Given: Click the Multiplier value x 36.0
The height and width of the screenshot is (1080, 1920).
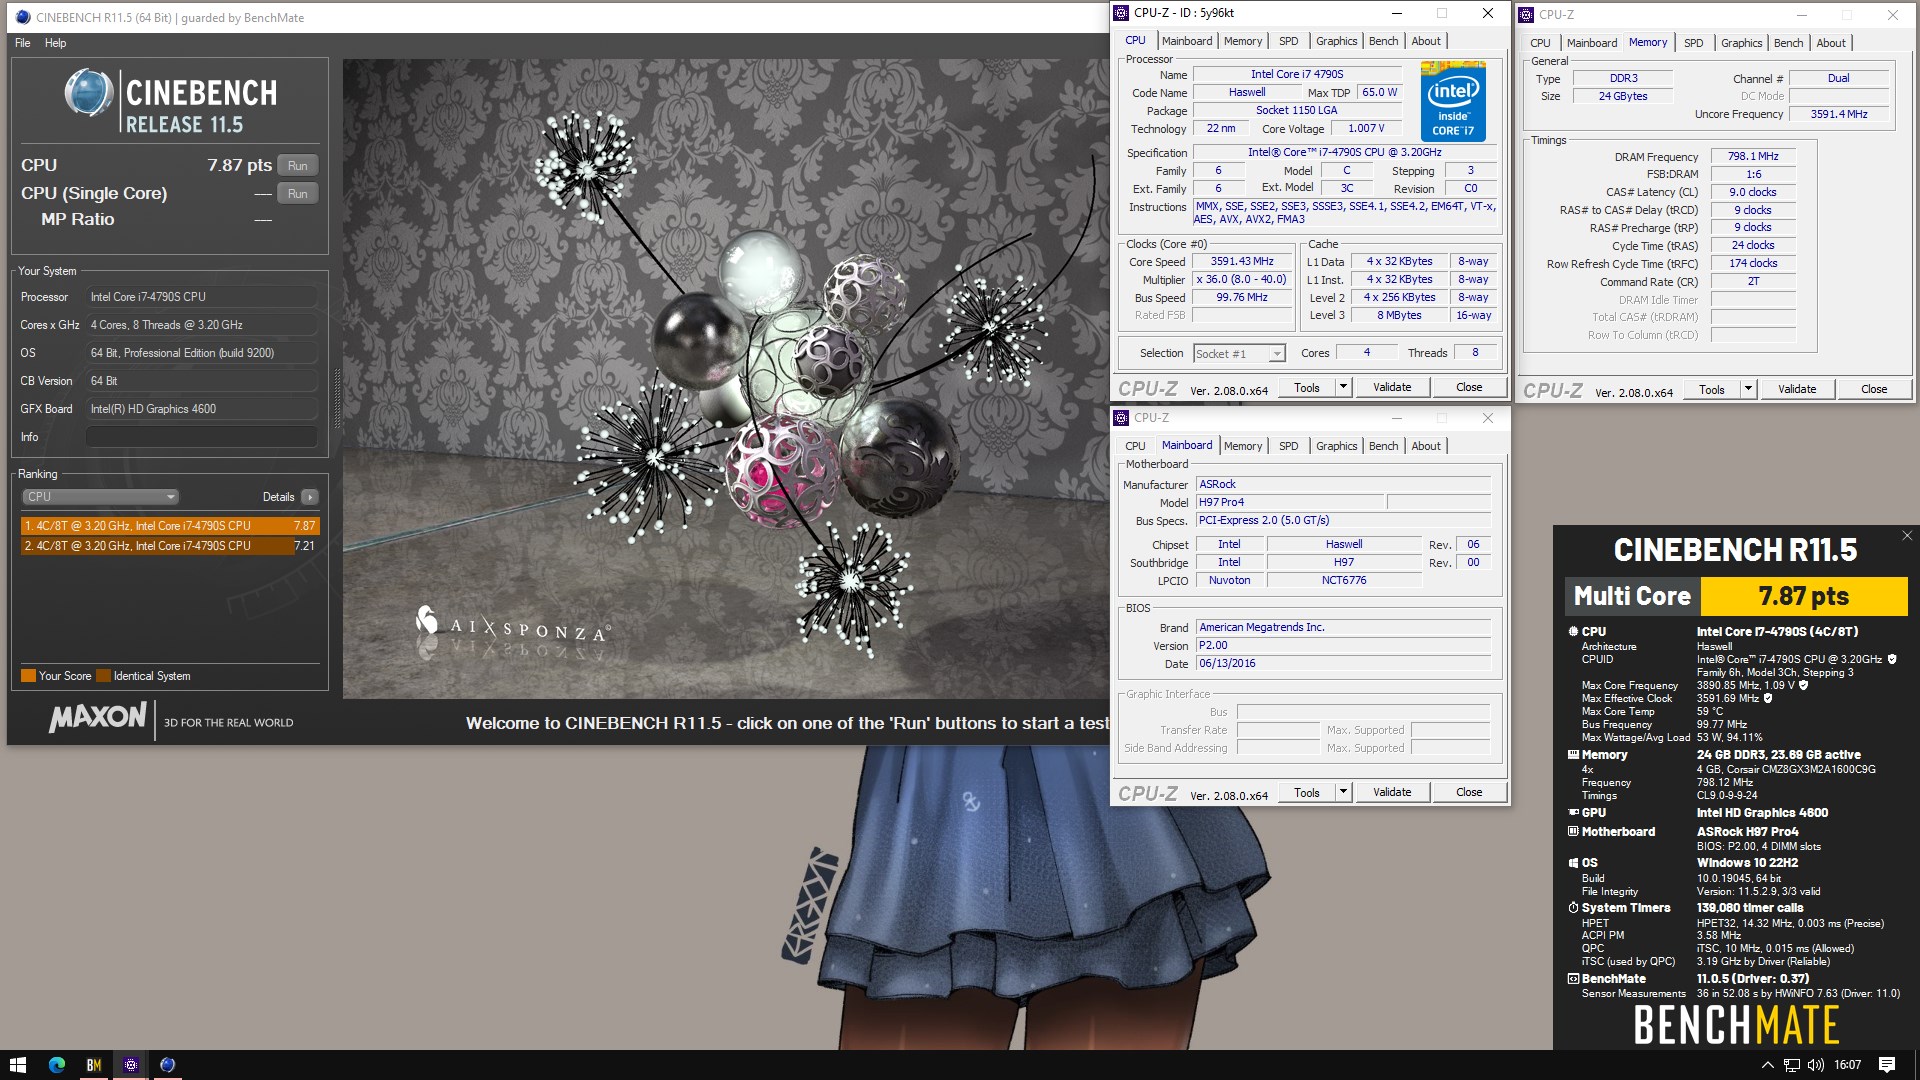Looking at the screenshot, I should pos(1242,280).
